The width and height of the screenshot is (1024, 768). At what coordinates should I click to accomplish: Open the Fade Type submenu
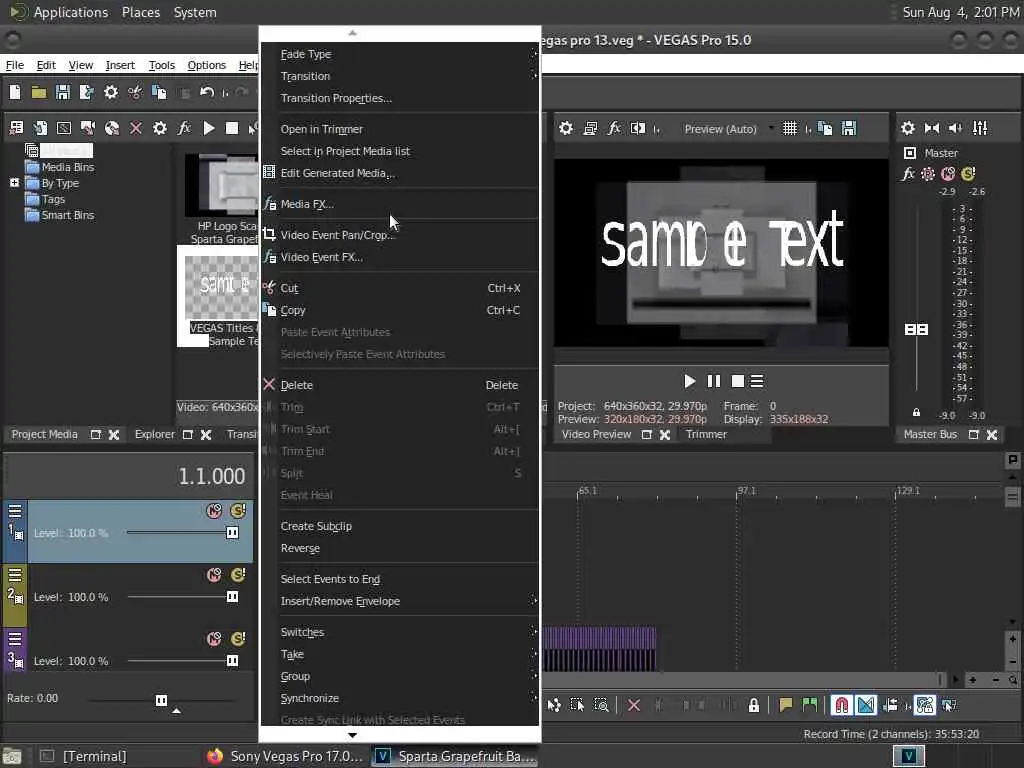tap(400, 54)
